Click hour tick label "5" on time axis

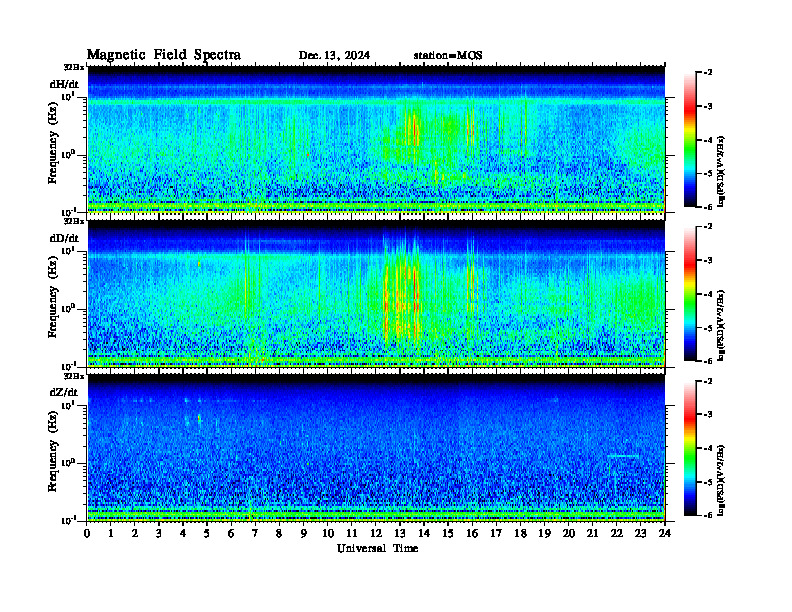(x=207, y=533)
